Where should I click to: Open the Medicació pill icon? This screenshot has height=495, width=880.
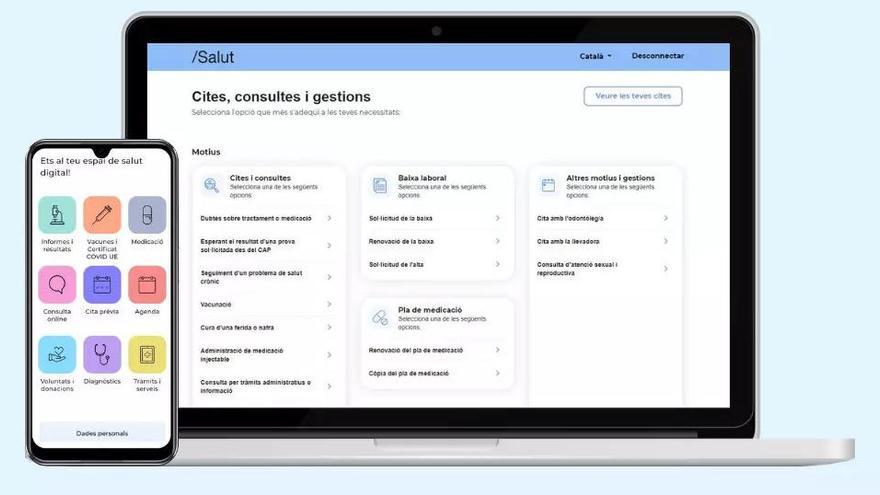(147, 215)
